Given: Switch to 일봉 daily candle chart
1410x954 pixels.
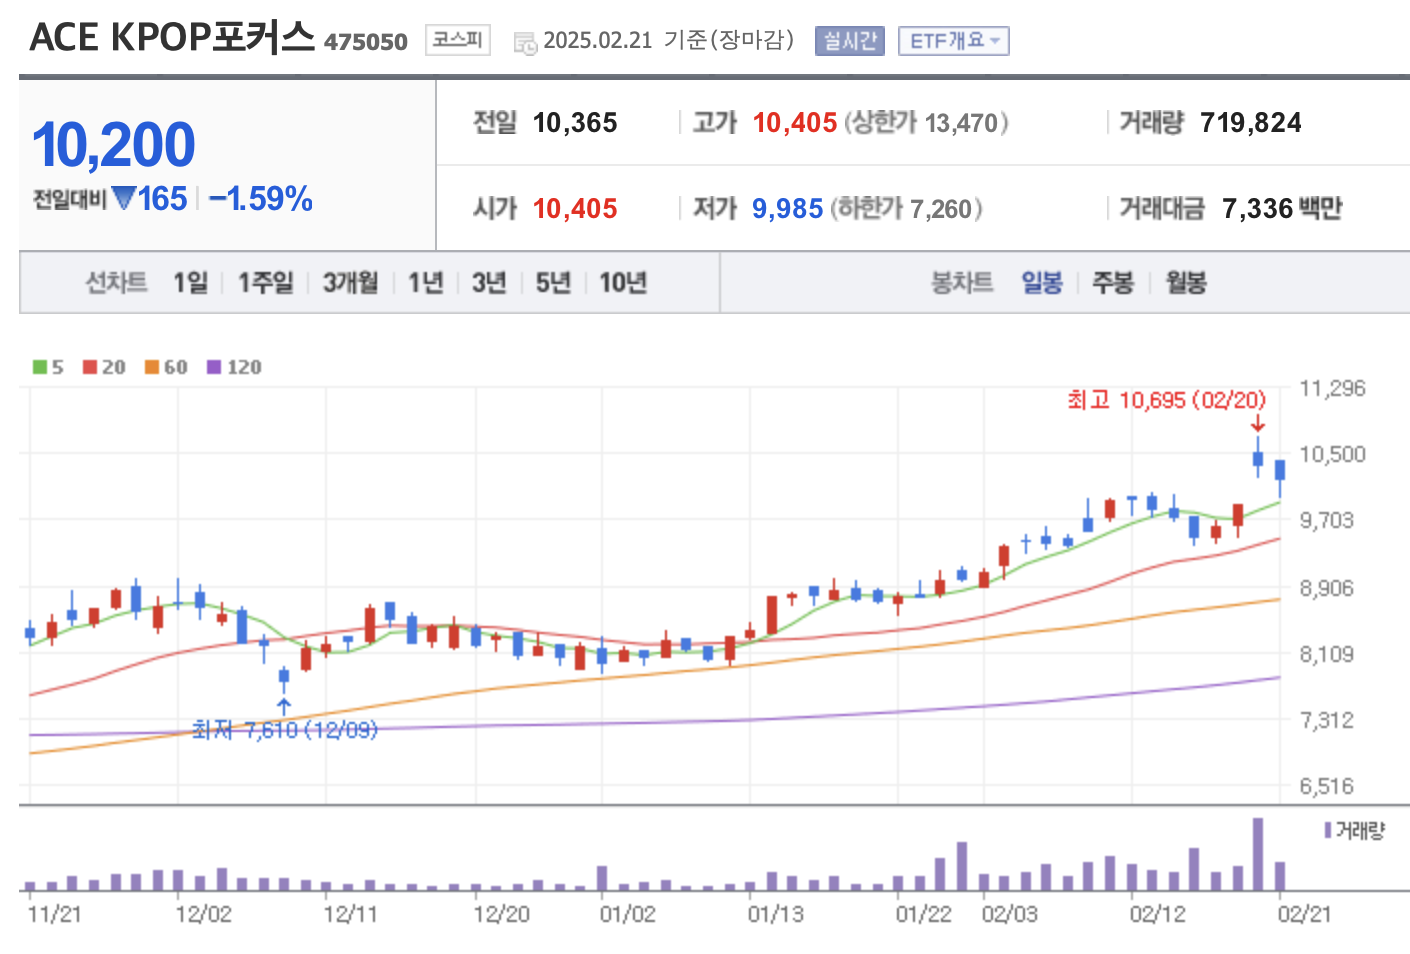Looking at the screenshot, I should point(1042,283).
